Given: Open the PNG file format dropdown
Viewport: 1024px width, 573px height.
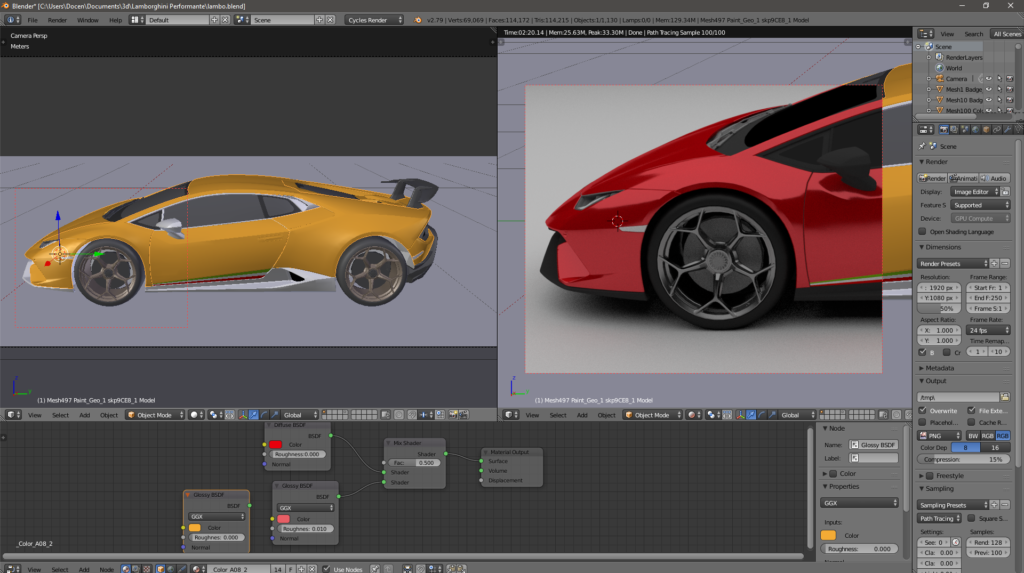Looking at the screenshot, I should click(x=941, y=436).
